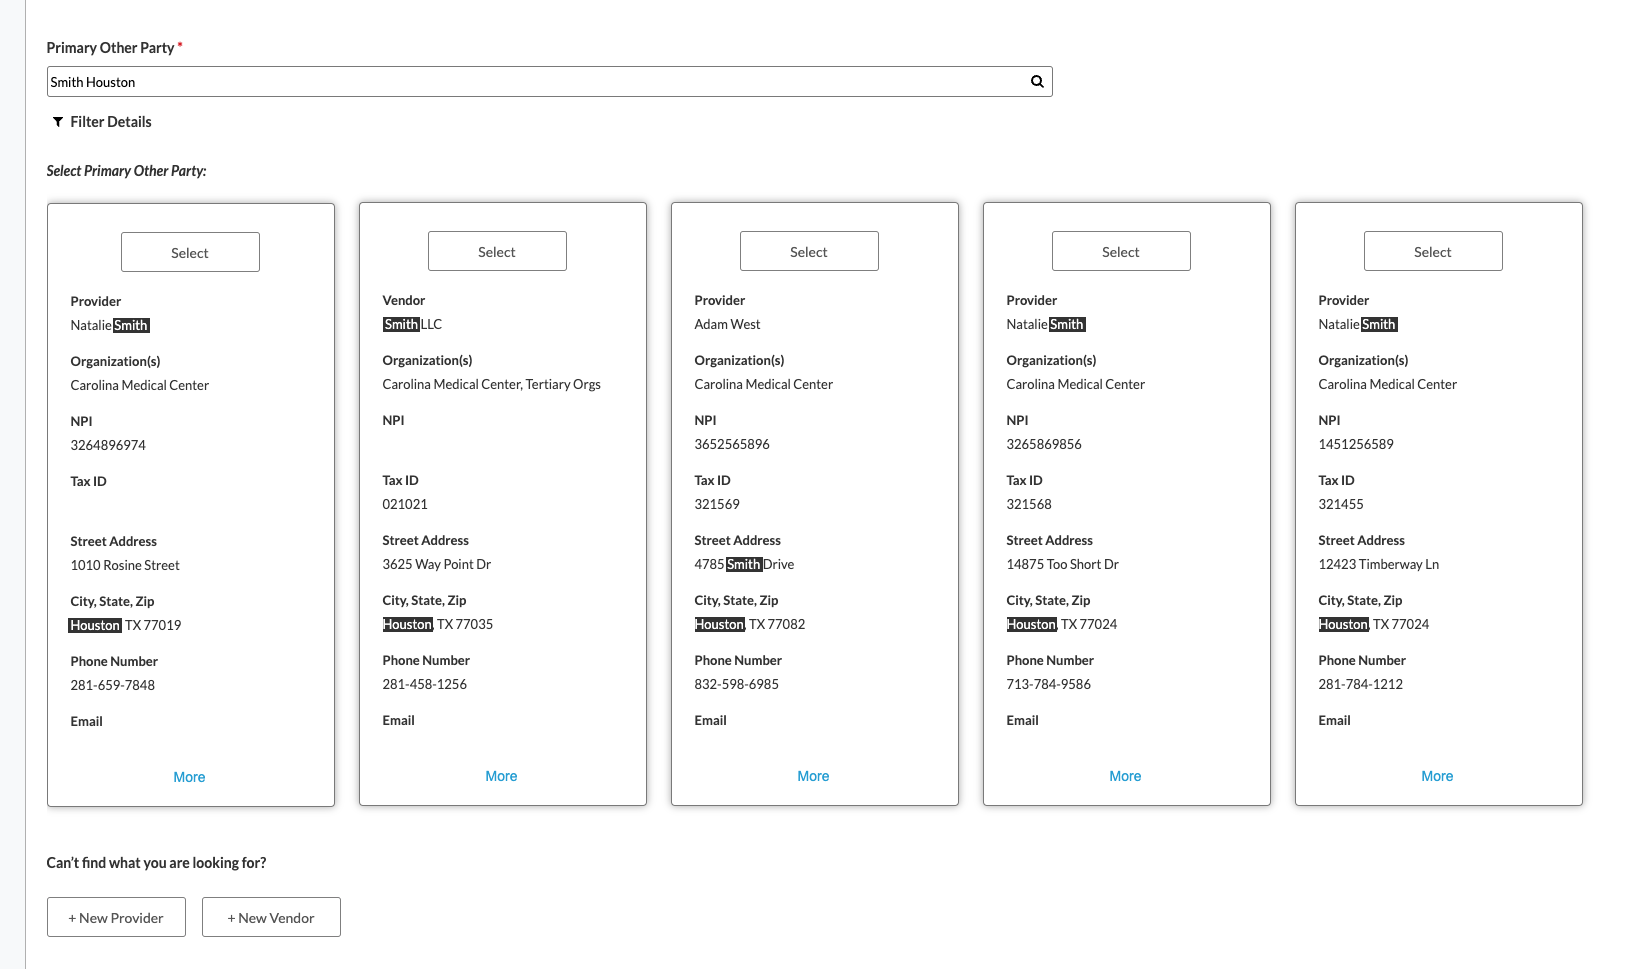Click the search magnifier icon

(1036, 81)
